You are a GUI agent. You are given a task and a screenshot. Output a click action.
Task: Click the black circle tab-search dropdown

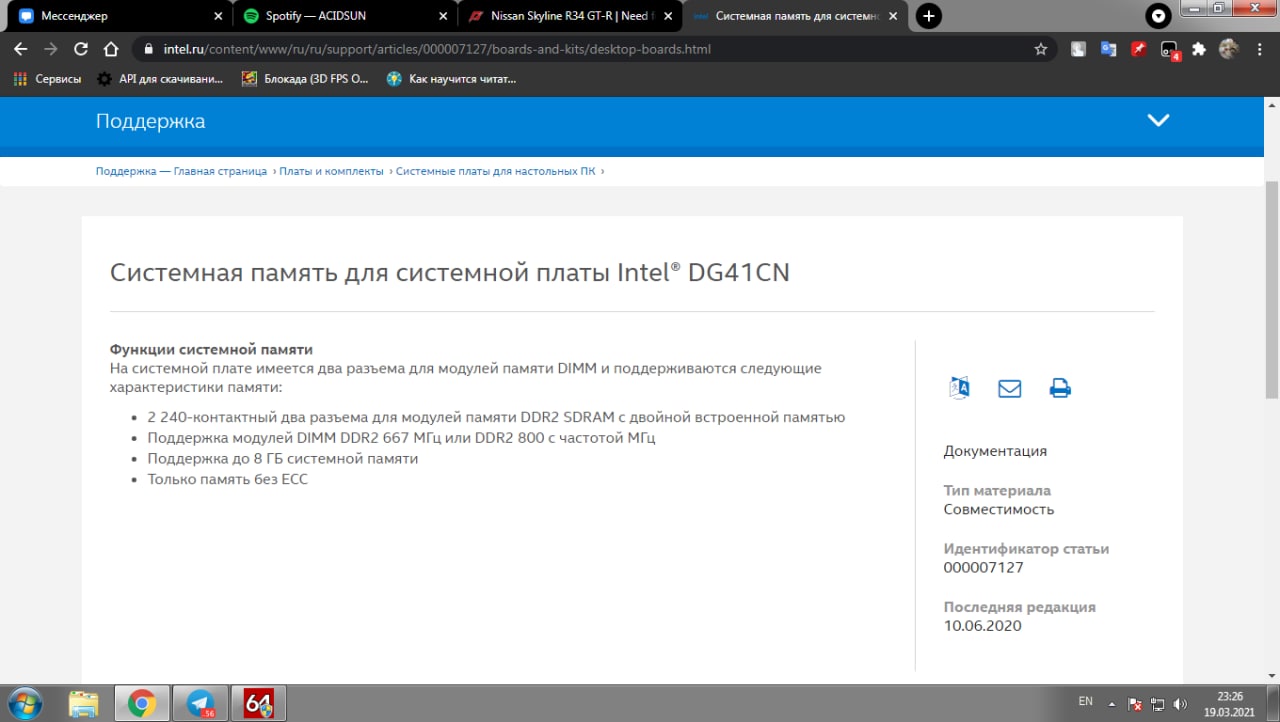click(1158, 16)
